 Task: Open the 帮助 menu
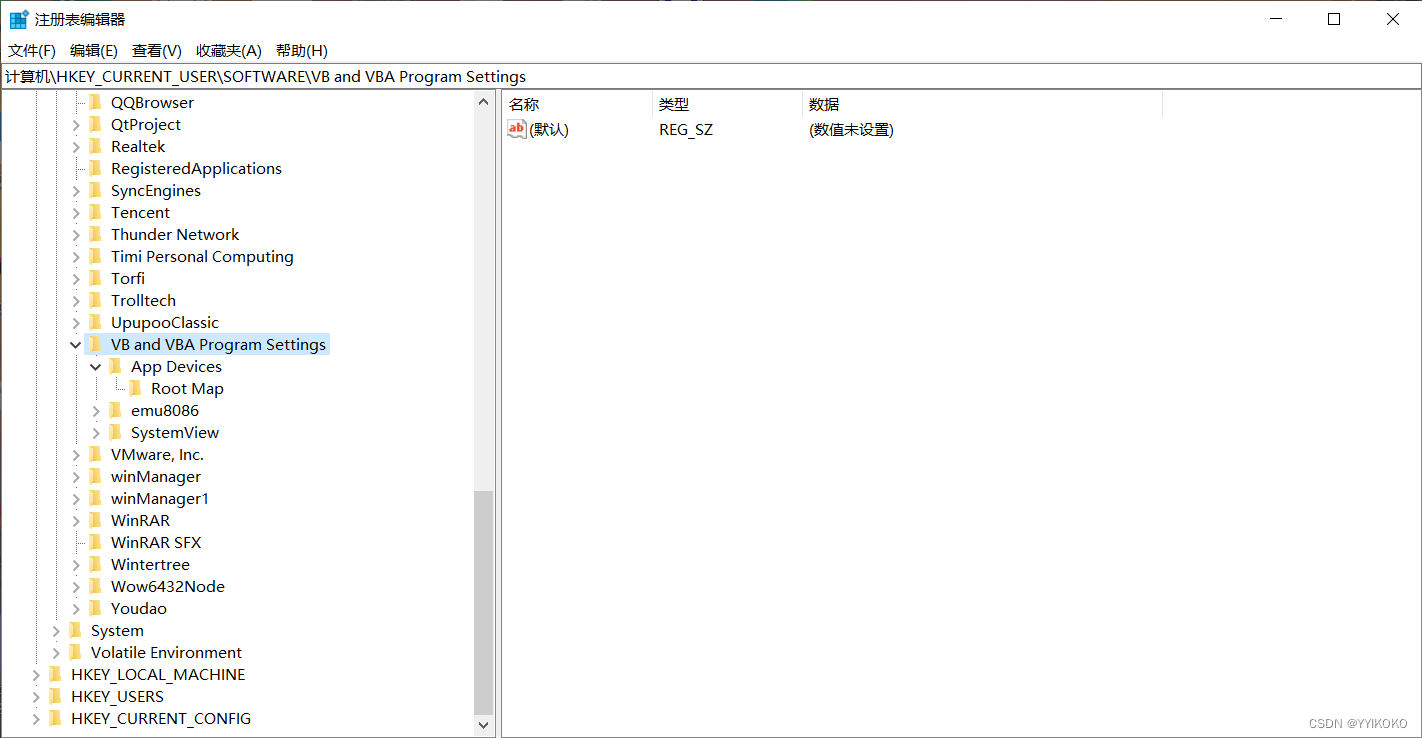pyautogui.click(x=301, y=50)
